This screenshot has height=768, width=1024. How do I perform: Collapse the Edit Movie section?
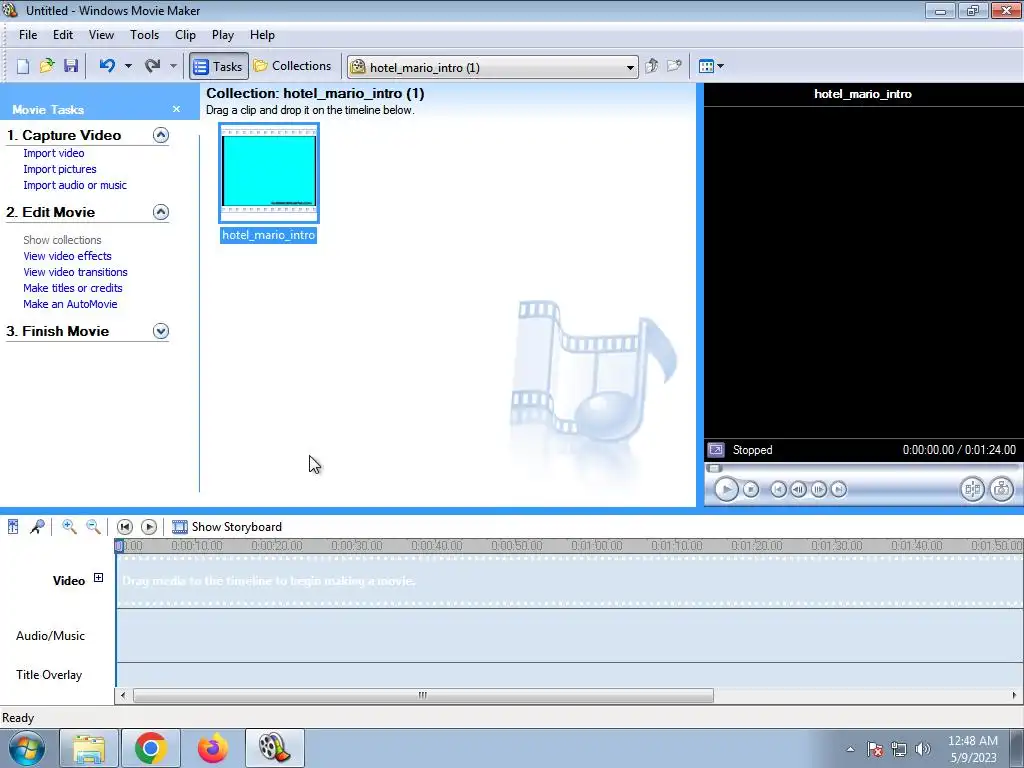coord(161,212)
